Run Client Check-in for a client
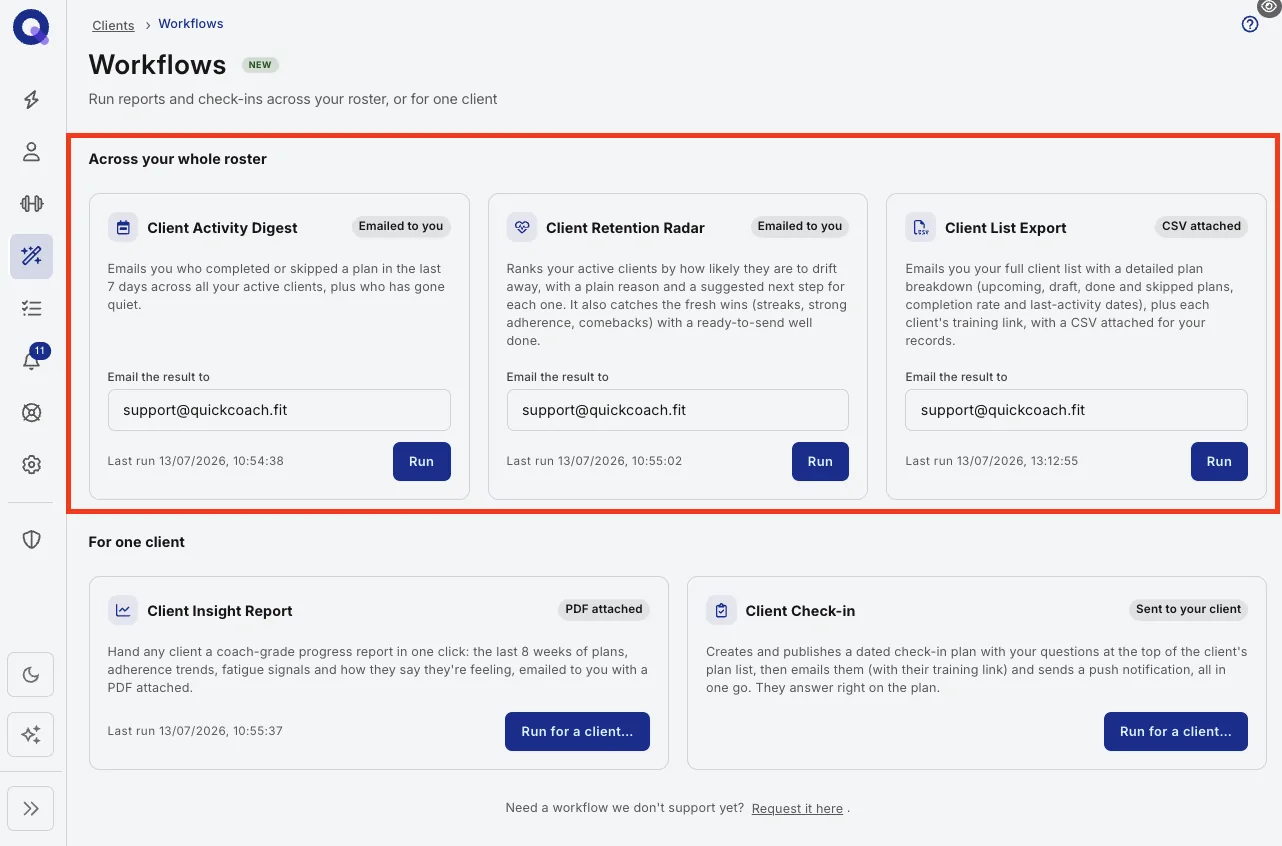Screen dimensions: 1282x846 coord(1176,732)
